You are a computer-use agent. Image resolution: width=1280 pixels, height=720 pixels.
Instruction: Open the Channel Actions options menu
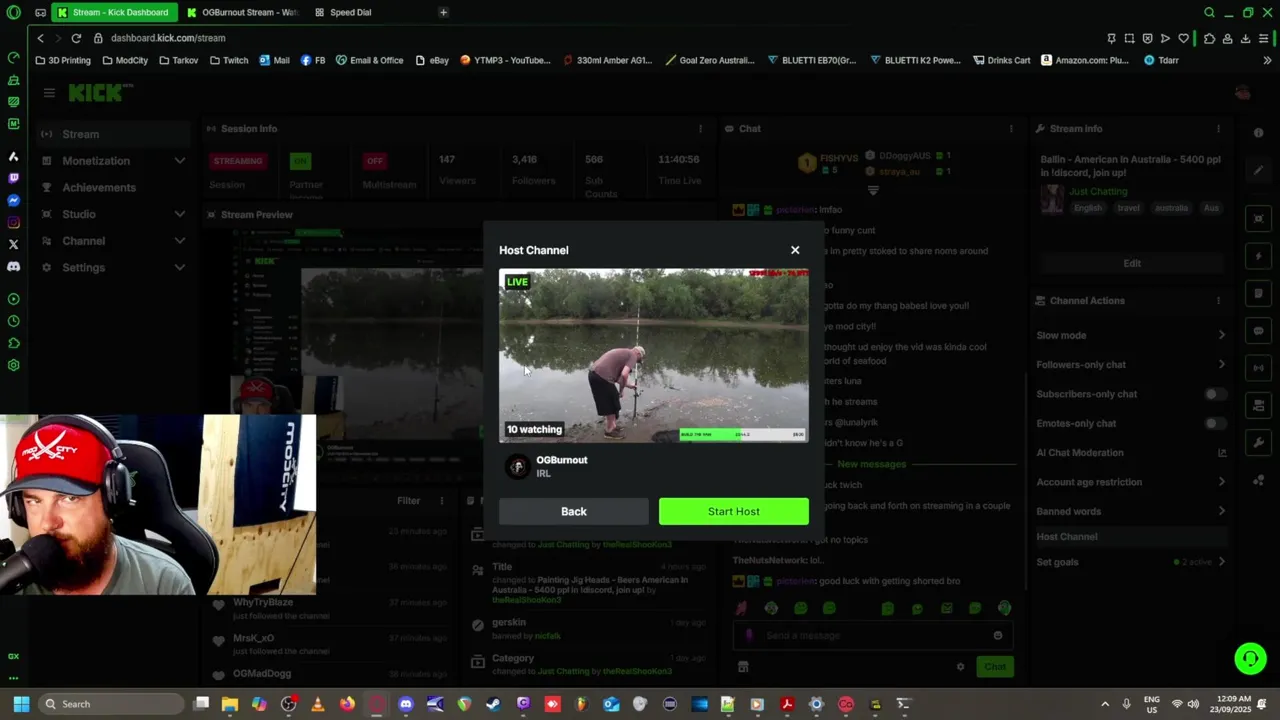[1218, 301]
